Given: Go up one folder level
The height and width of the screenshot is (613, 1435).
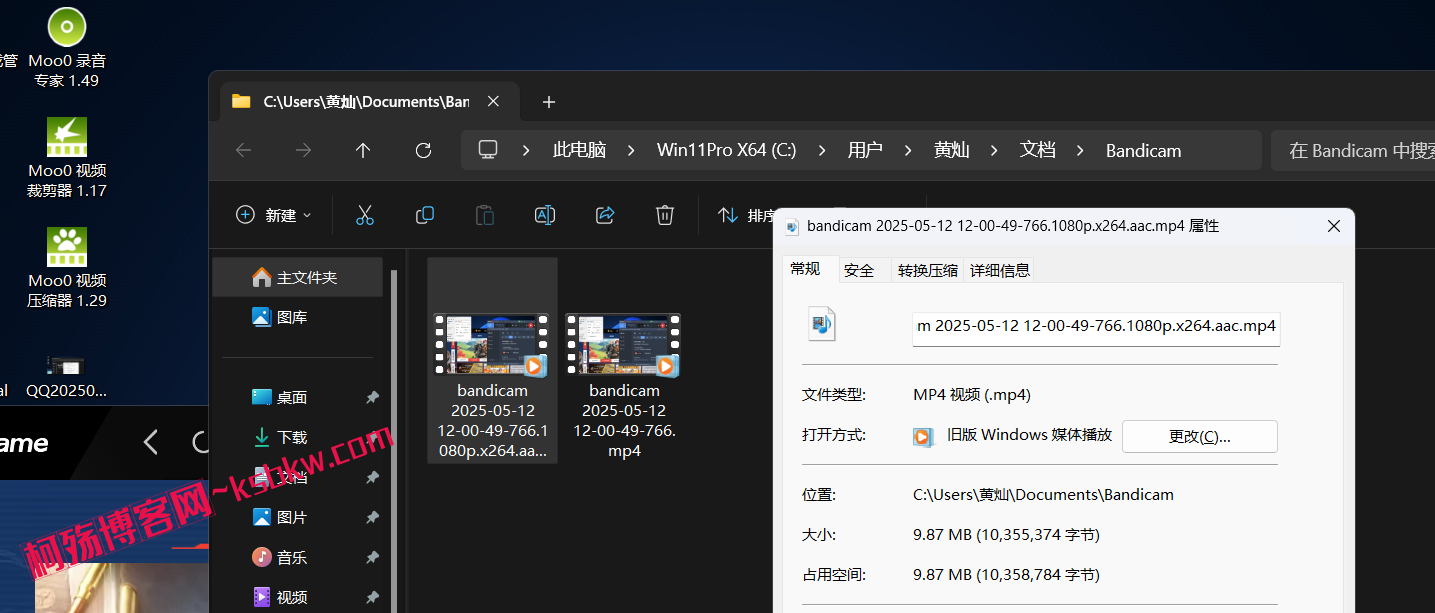Looking at the screenshot, I should (363, 150).
